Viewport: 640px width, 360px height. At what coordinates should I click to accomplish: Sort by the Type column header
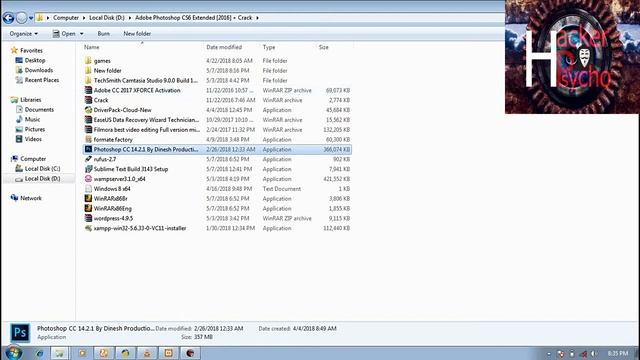(269, 47)
